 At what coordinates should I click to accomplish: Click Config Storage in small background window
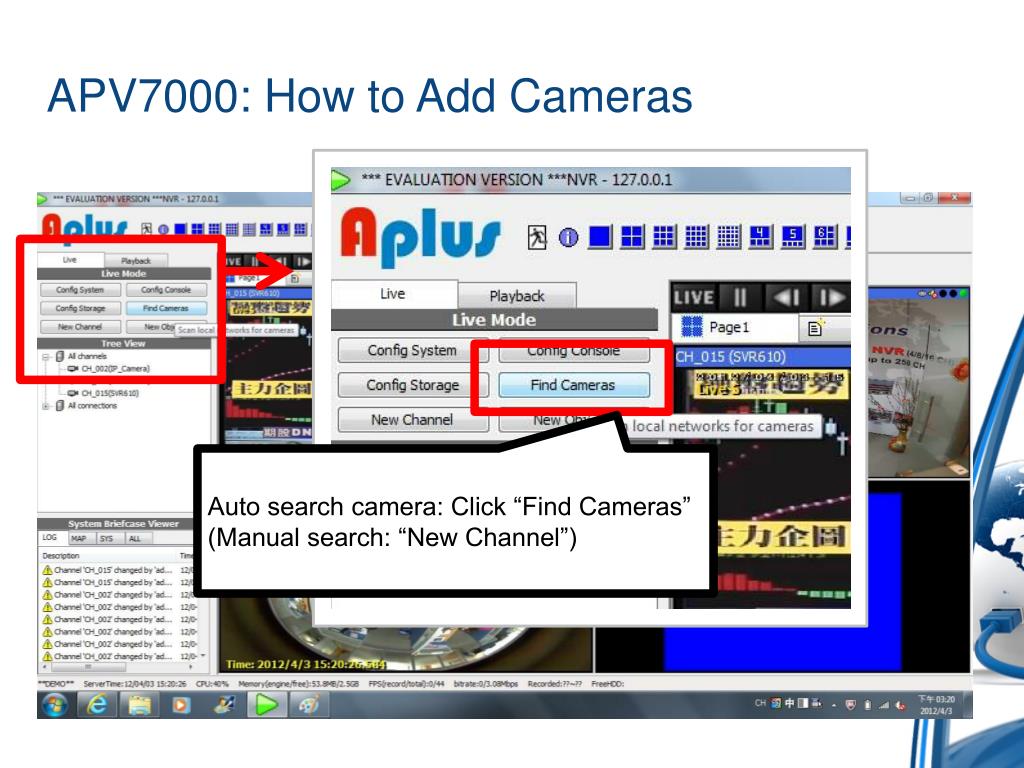(x=80, y=308)
